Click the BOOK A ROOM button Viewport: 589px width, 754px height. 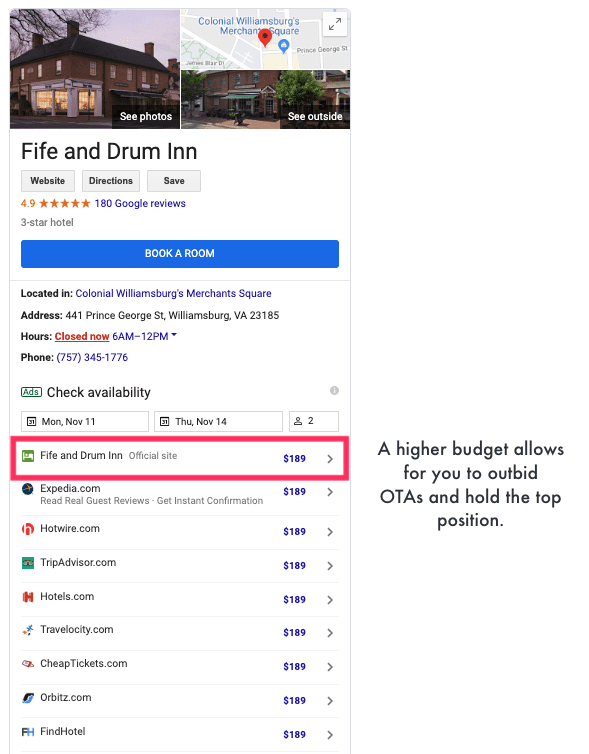point(180,254)
